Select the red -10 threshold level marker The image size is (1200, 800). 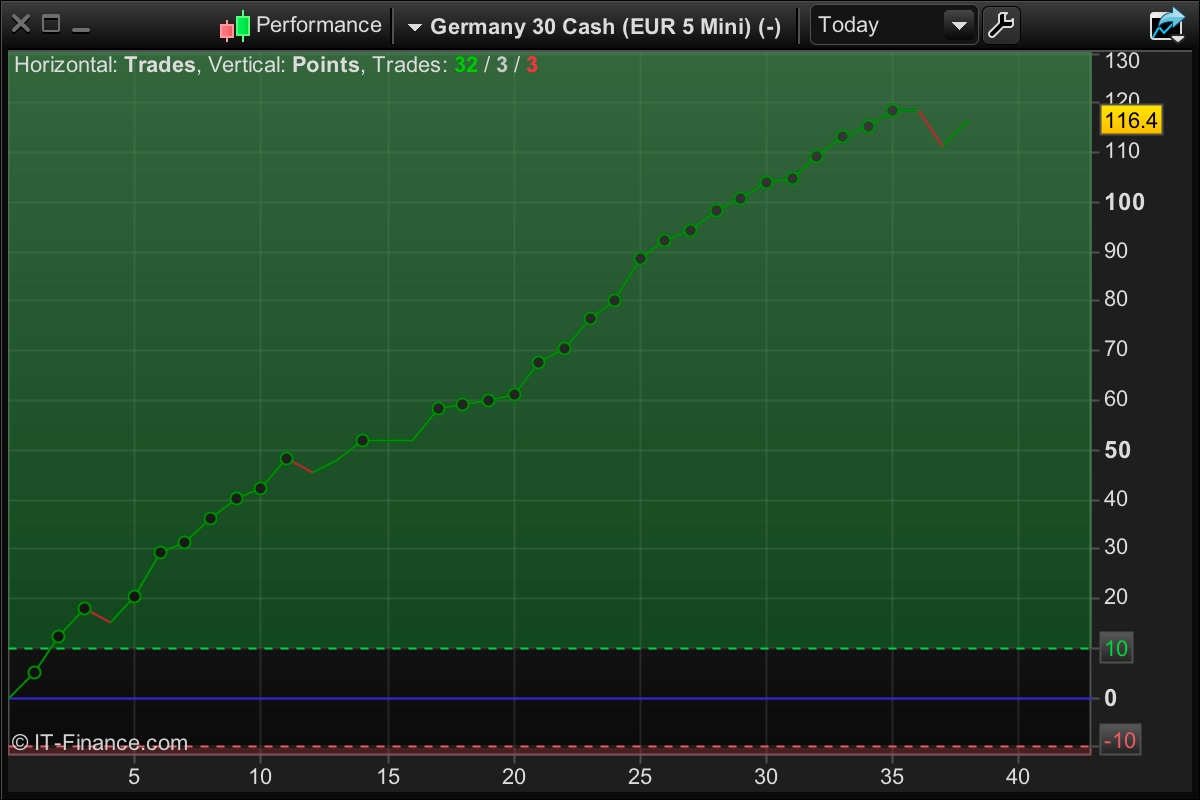[x=1119, y=740]
